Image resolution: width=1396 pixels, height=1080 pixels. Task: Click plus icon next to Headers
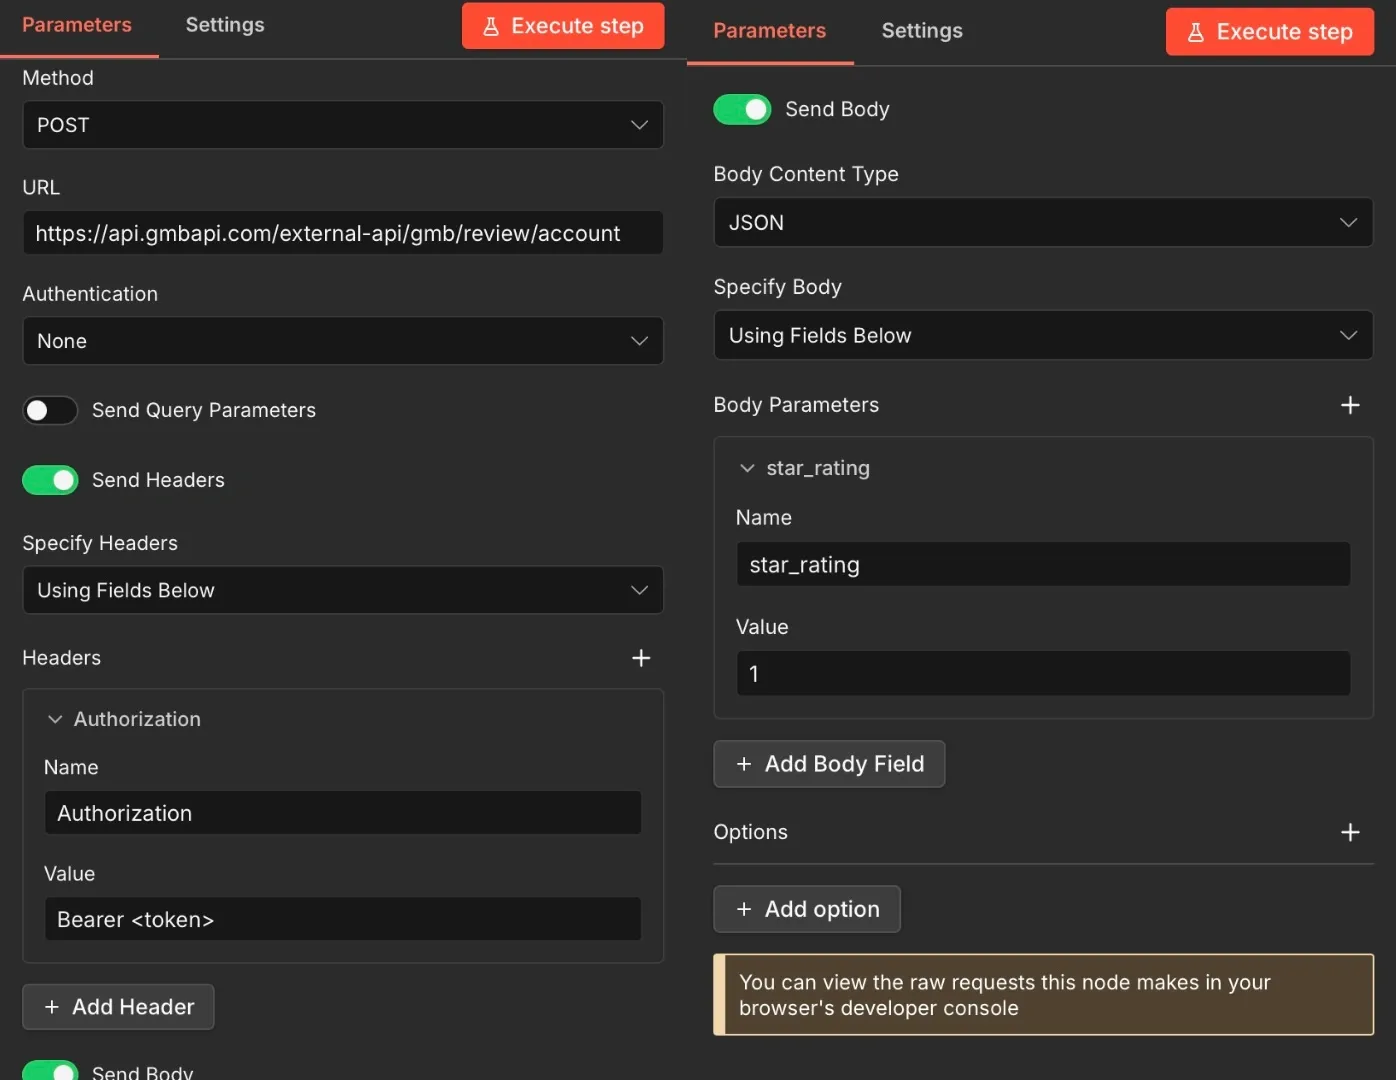coord(641,658)
